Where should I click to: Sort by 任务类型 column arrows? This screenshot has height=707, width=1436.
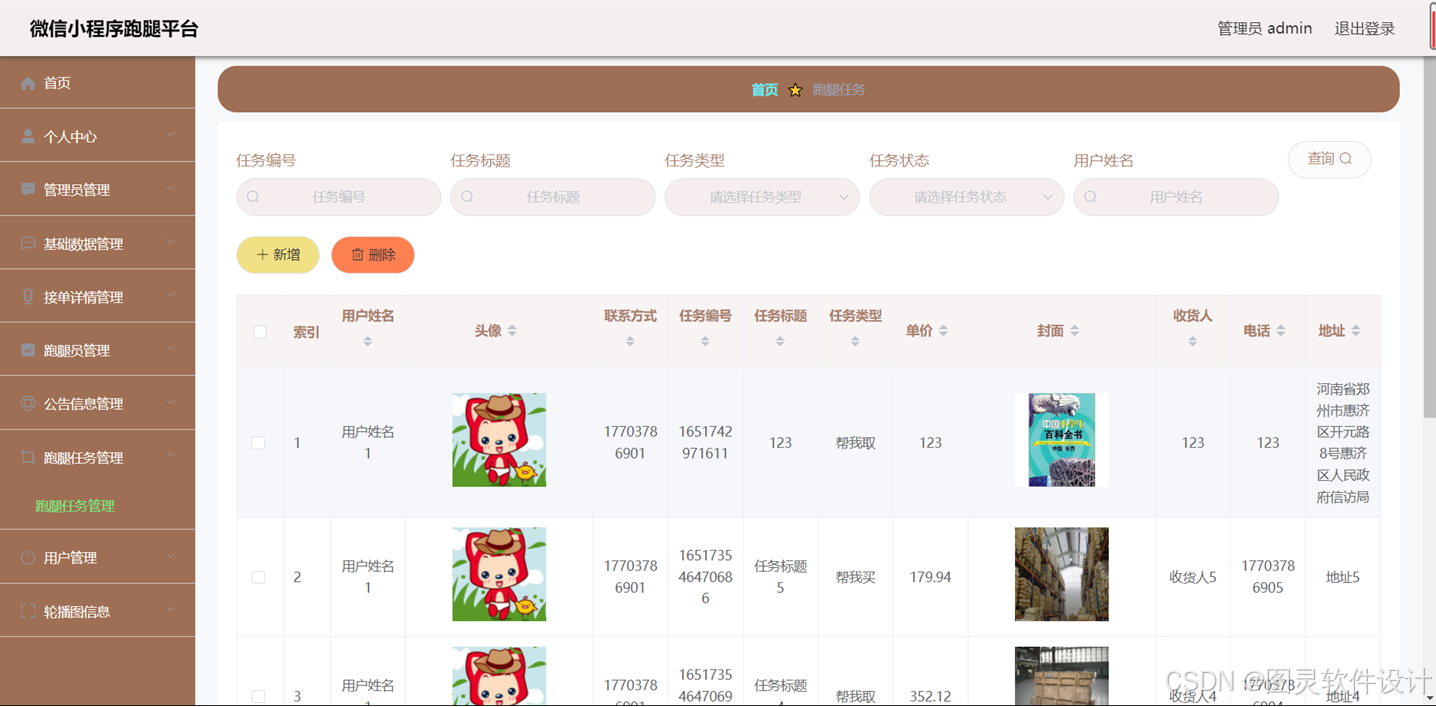[855, 341]
